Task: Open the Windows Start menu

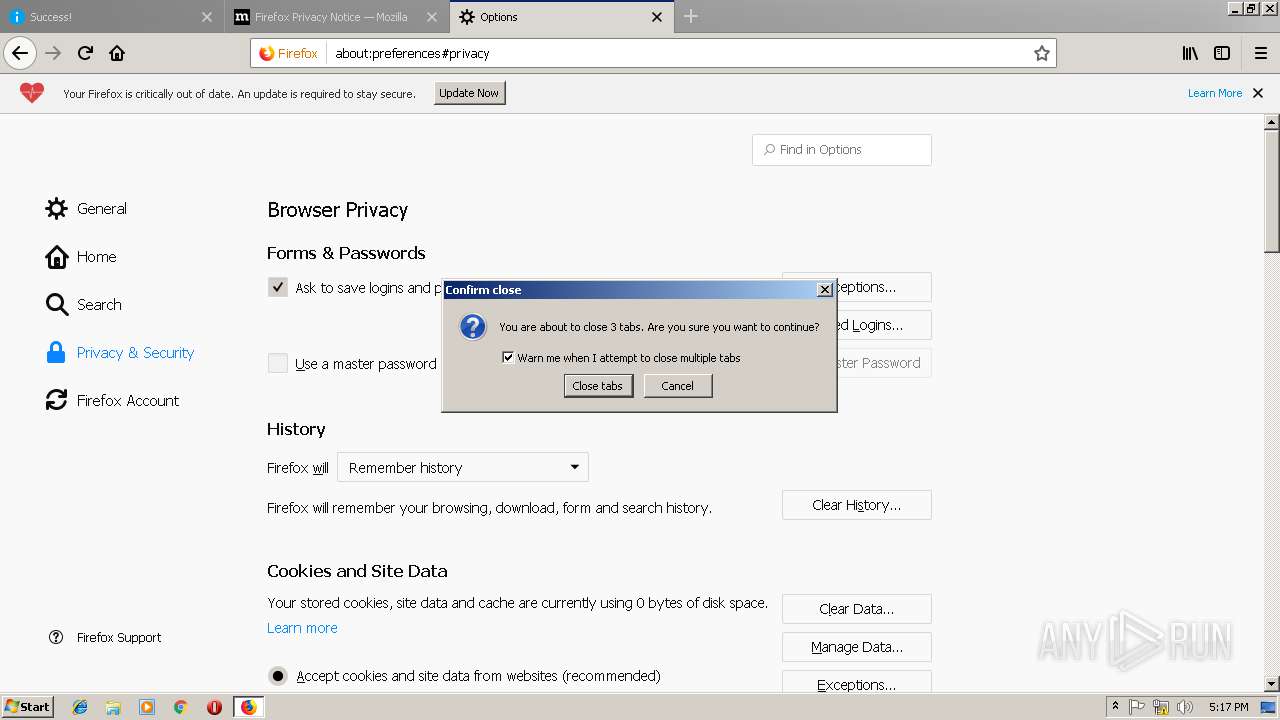Action: point(28,707)
